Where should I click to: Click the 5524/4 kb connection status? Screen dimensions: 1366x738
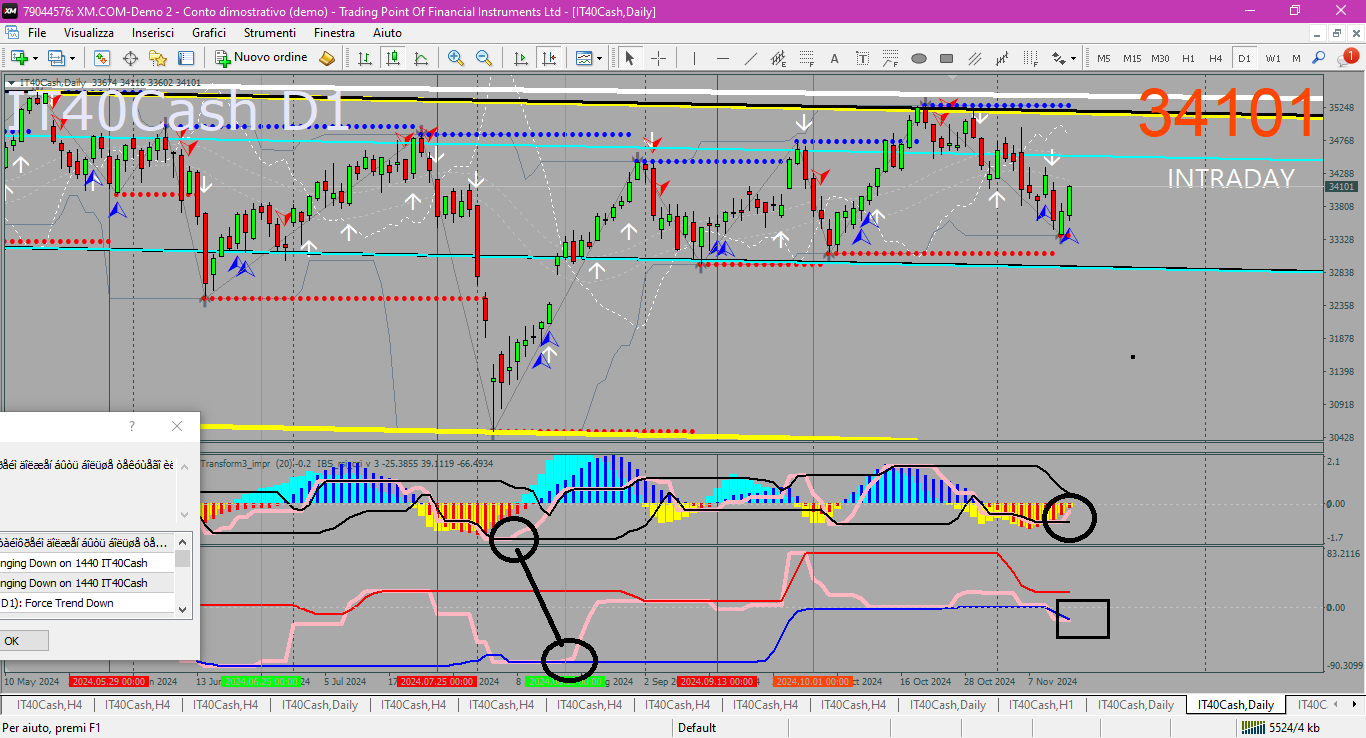[x=1279, y=728]
